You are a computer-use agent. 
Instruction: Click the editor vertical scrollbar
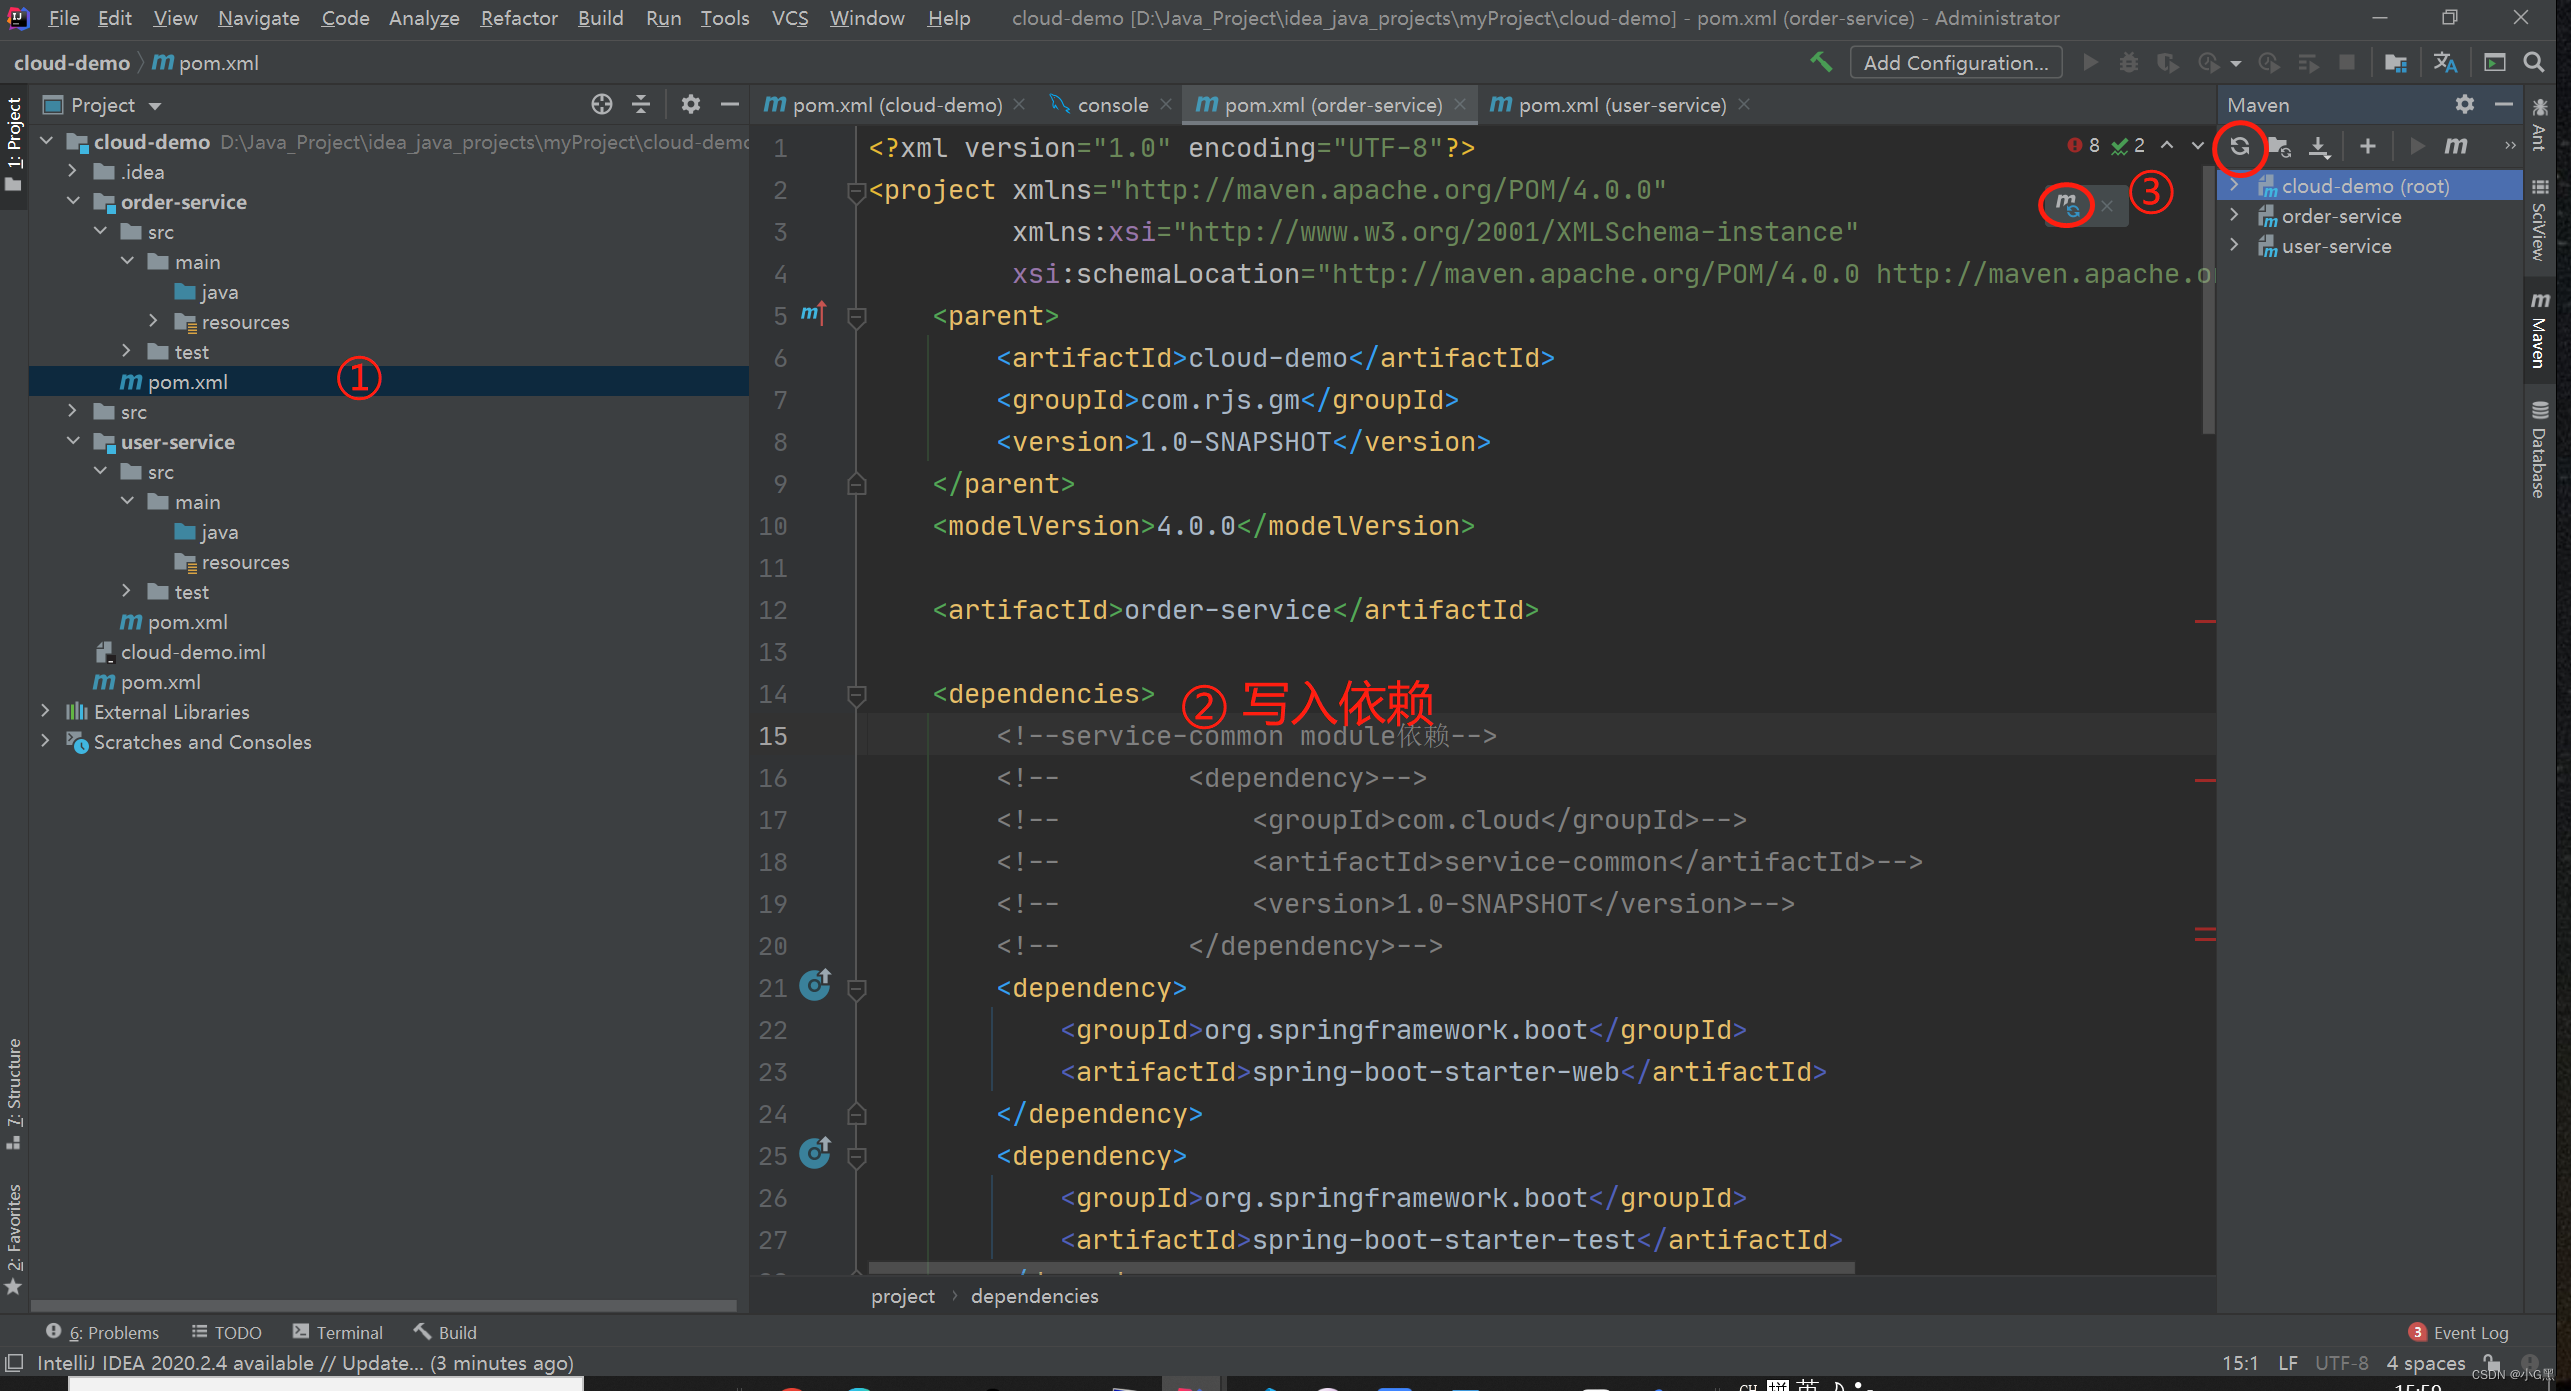pyautogui.click(x=2208, y=300)
